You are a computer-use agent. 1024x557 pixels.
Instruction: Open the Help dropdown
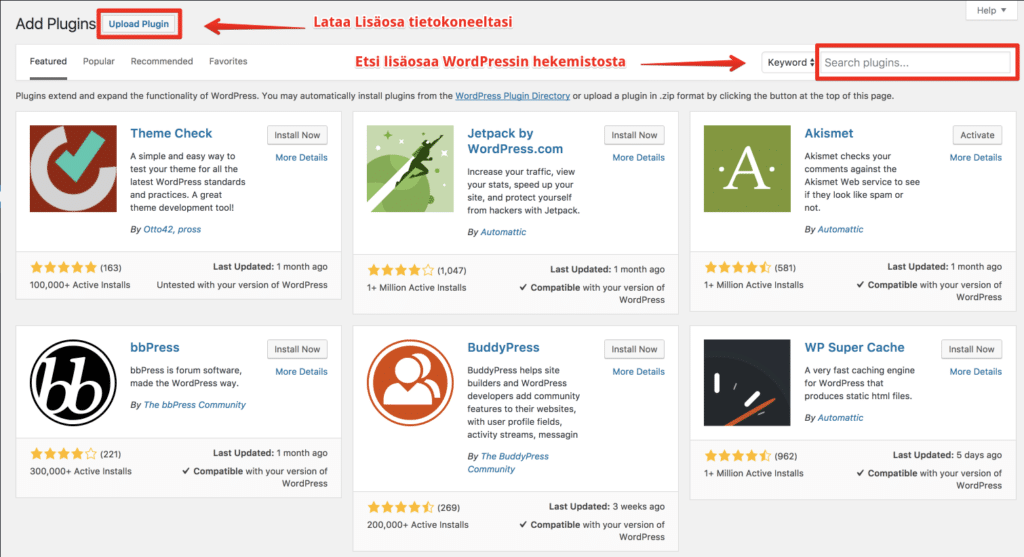[991, 10]
